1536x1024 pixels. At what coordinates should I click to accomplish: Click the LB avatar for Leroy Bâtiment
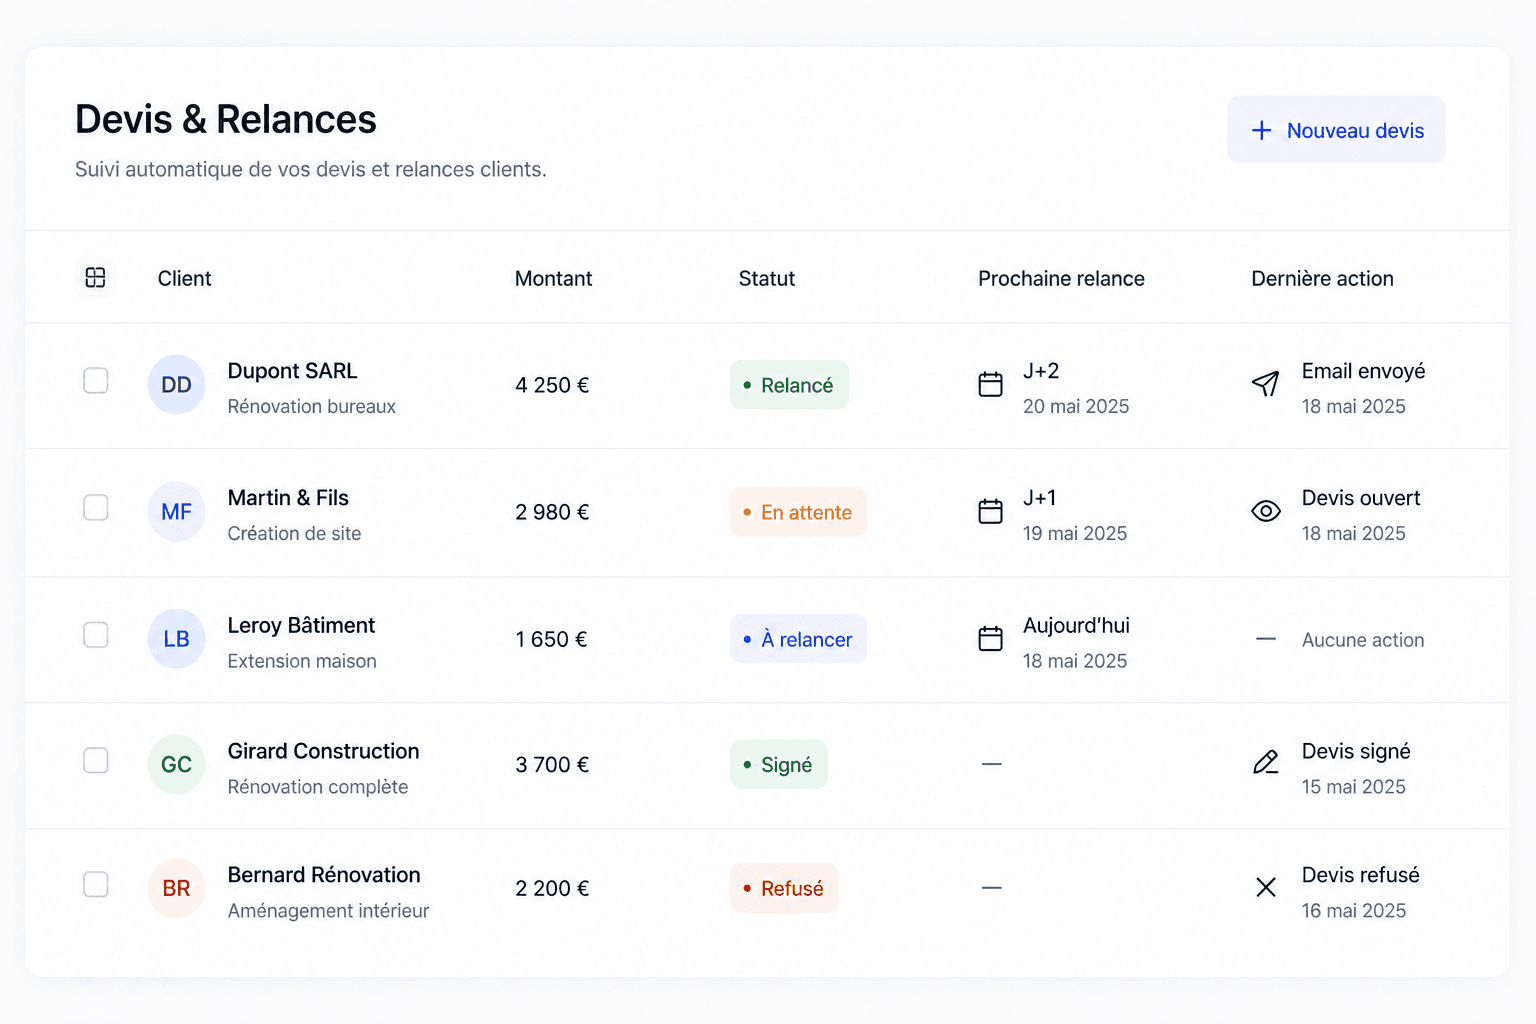pos(176,639)
